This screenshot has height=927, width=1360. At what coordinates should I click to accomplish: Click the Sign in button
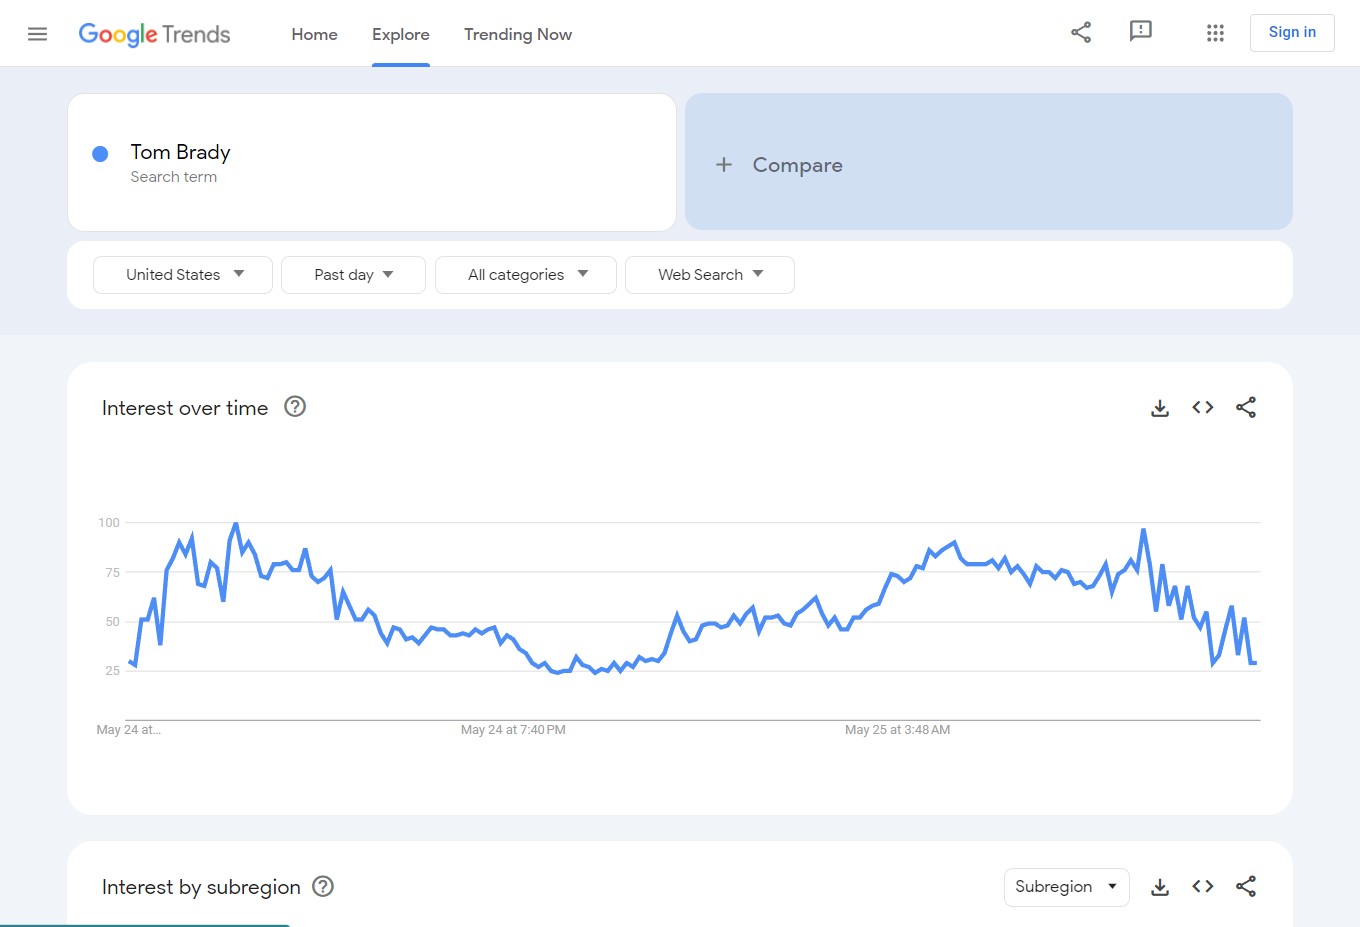tap(1292, 32)
